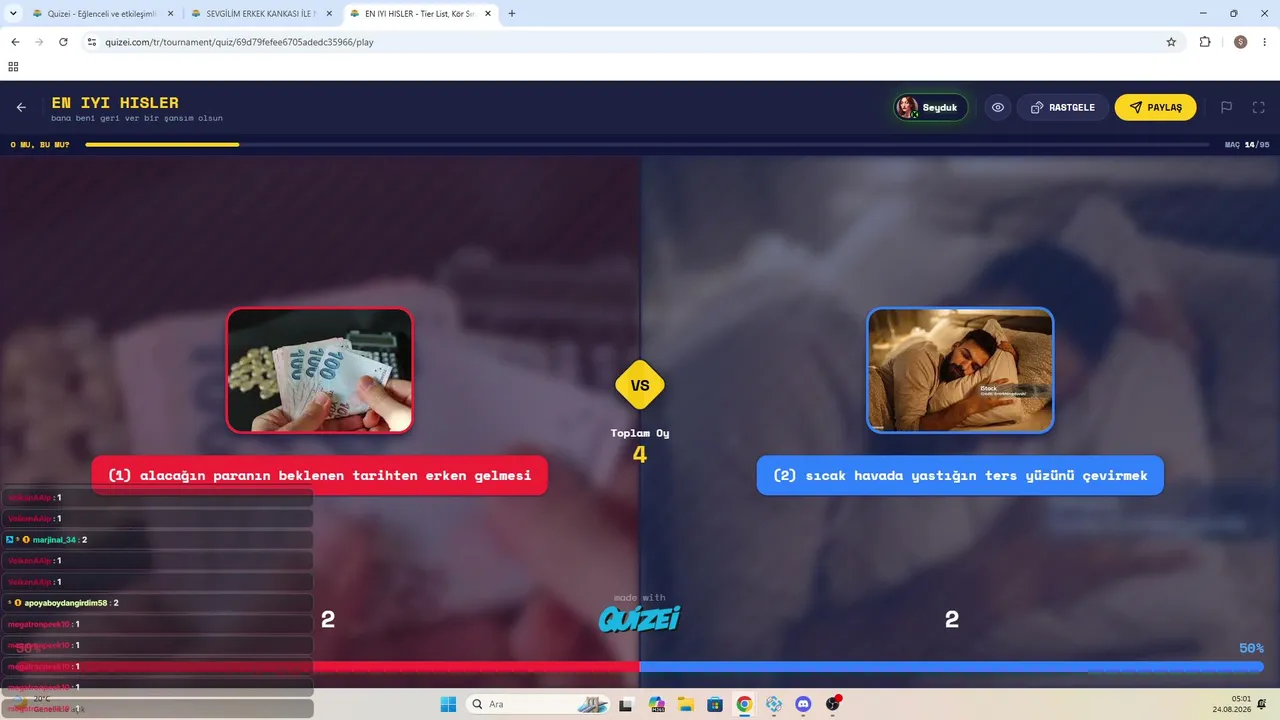Open File Explorer from taskbar
The image size is (1280, 720).
[686, 704]
